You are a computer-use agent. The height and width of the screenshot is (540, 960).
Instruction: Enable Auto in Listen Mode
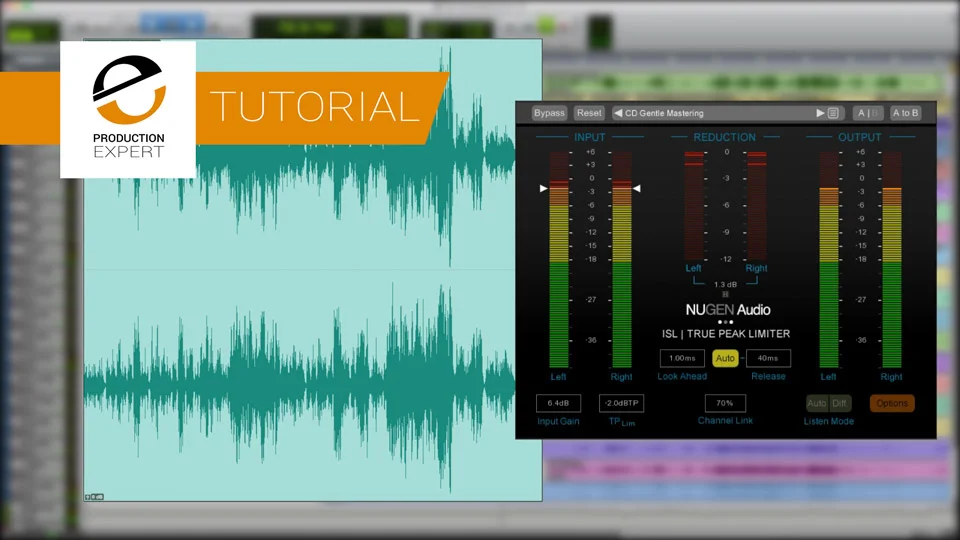click(x=817, y=403)
